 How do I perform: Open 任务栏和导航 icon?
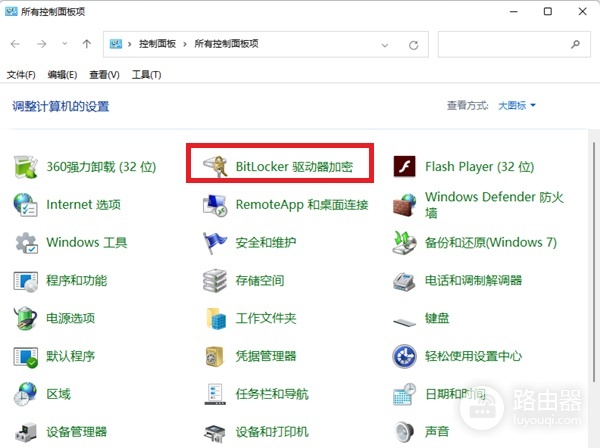tap(215, 394)
